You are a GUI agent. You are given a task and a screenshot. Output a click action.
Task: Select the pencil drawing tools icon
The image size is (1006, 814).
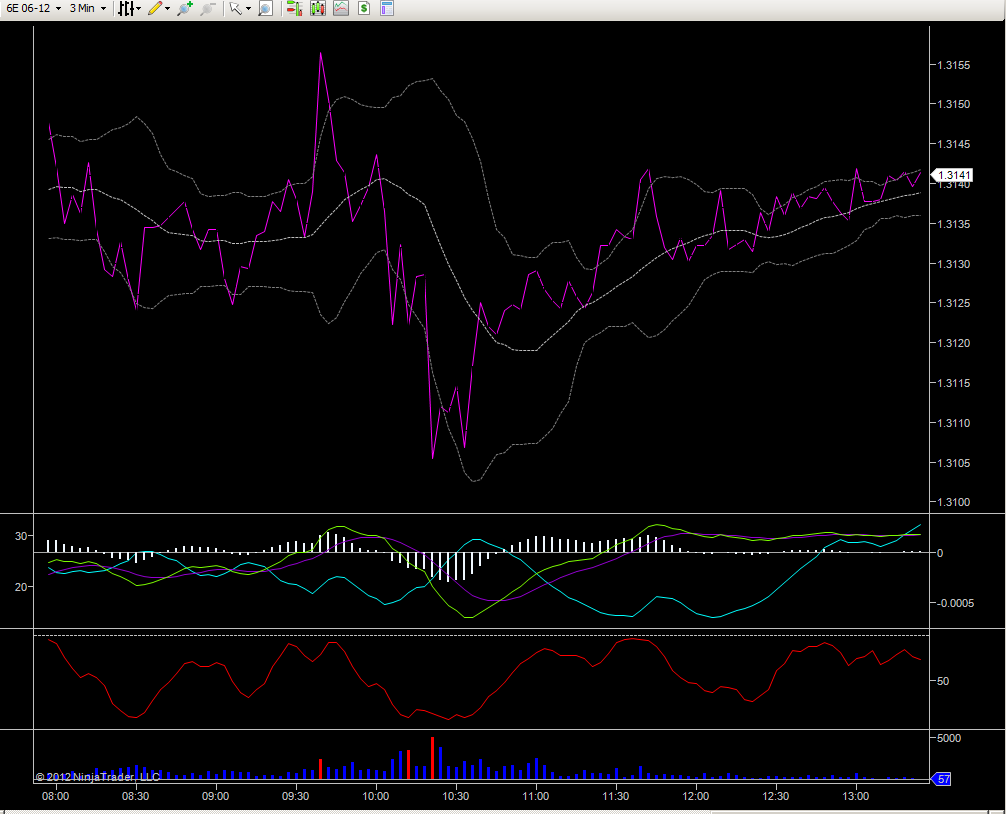pos(155,8)
